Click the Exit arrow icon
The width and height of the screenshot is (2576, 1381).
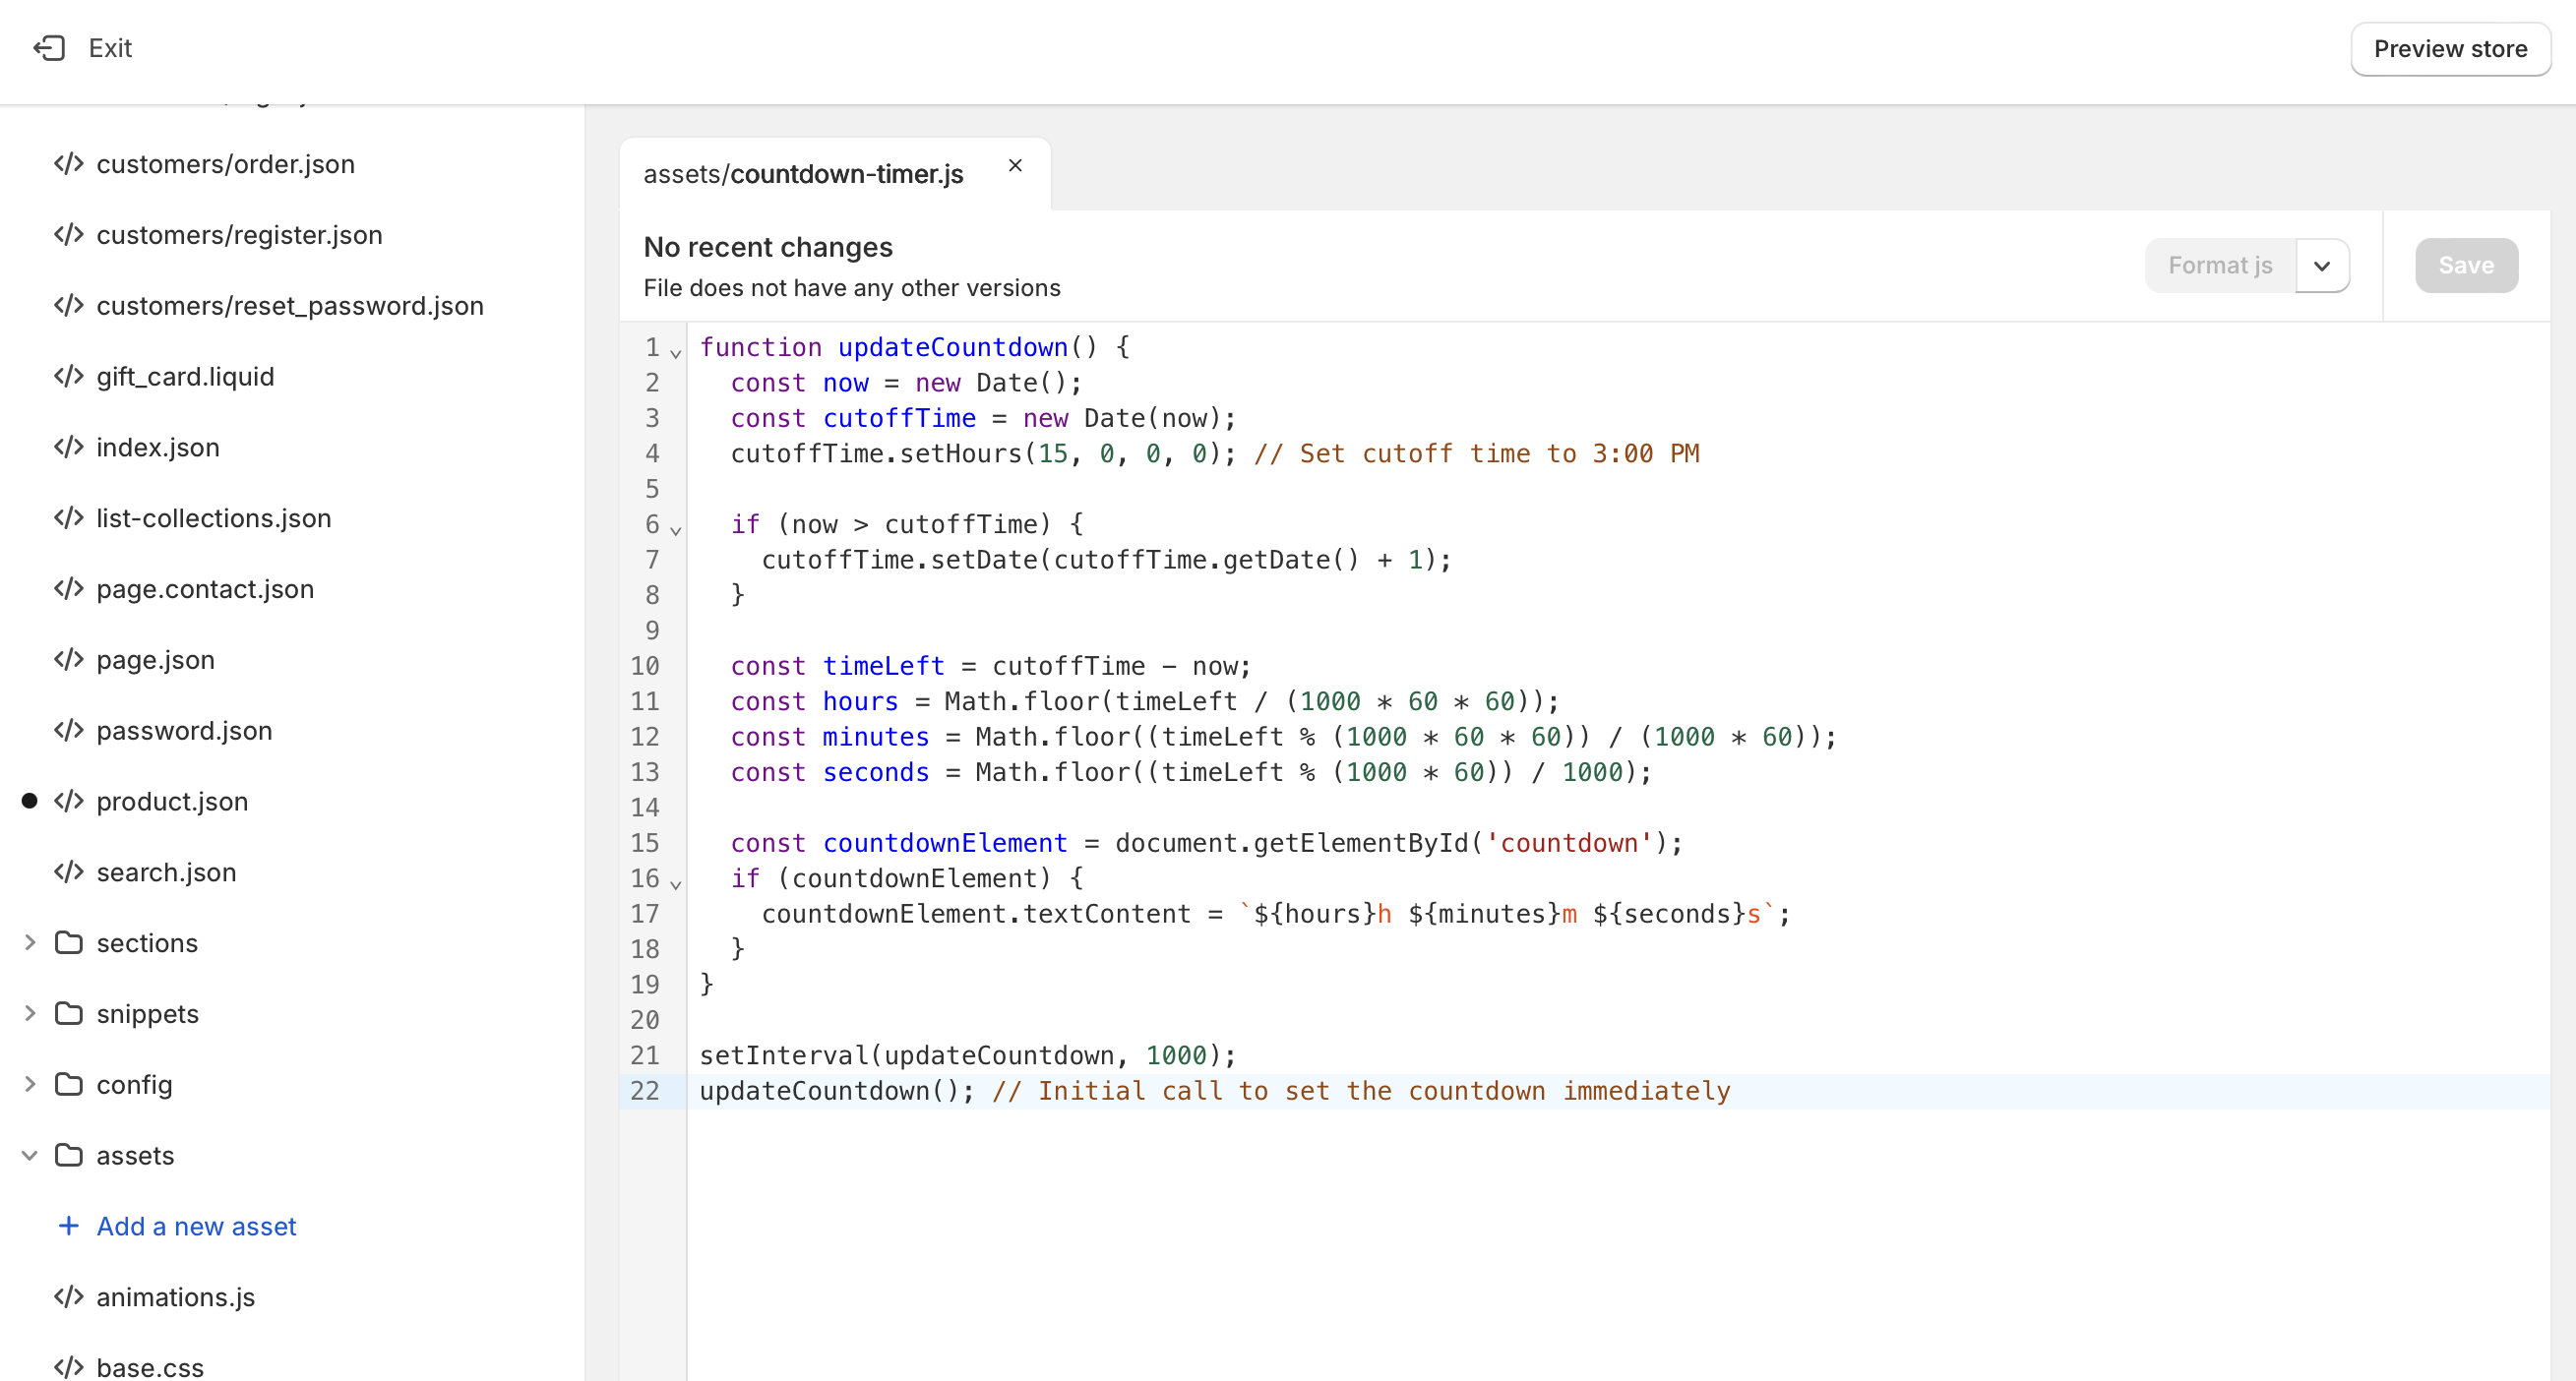coord(48,48)
